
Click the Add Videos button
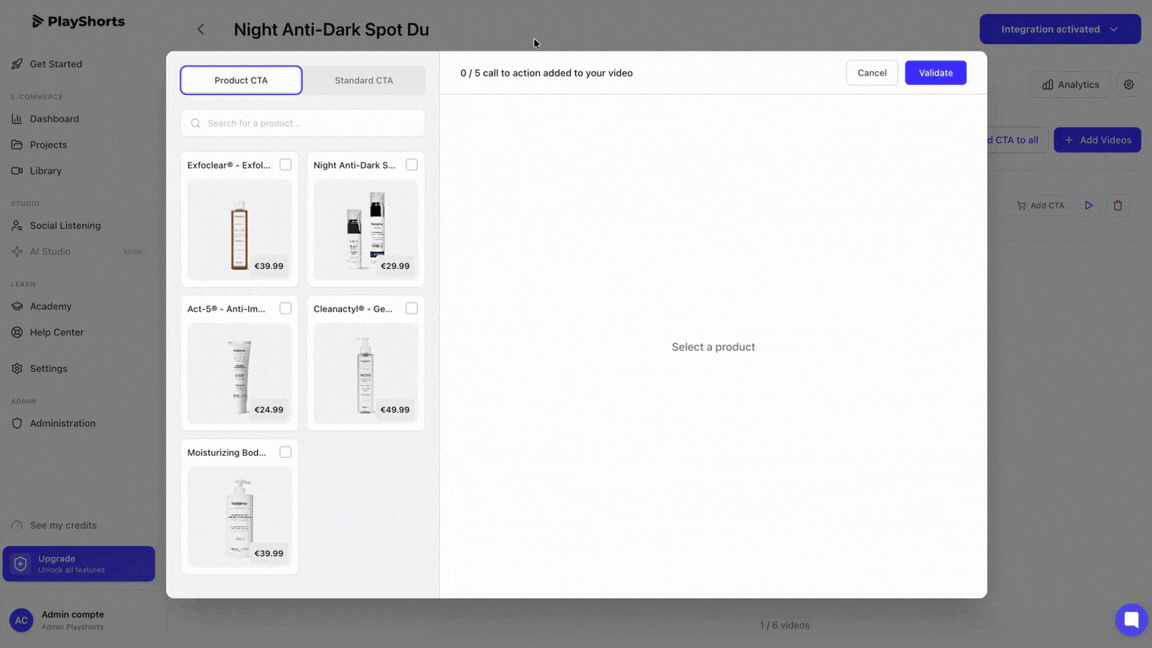1098,140
